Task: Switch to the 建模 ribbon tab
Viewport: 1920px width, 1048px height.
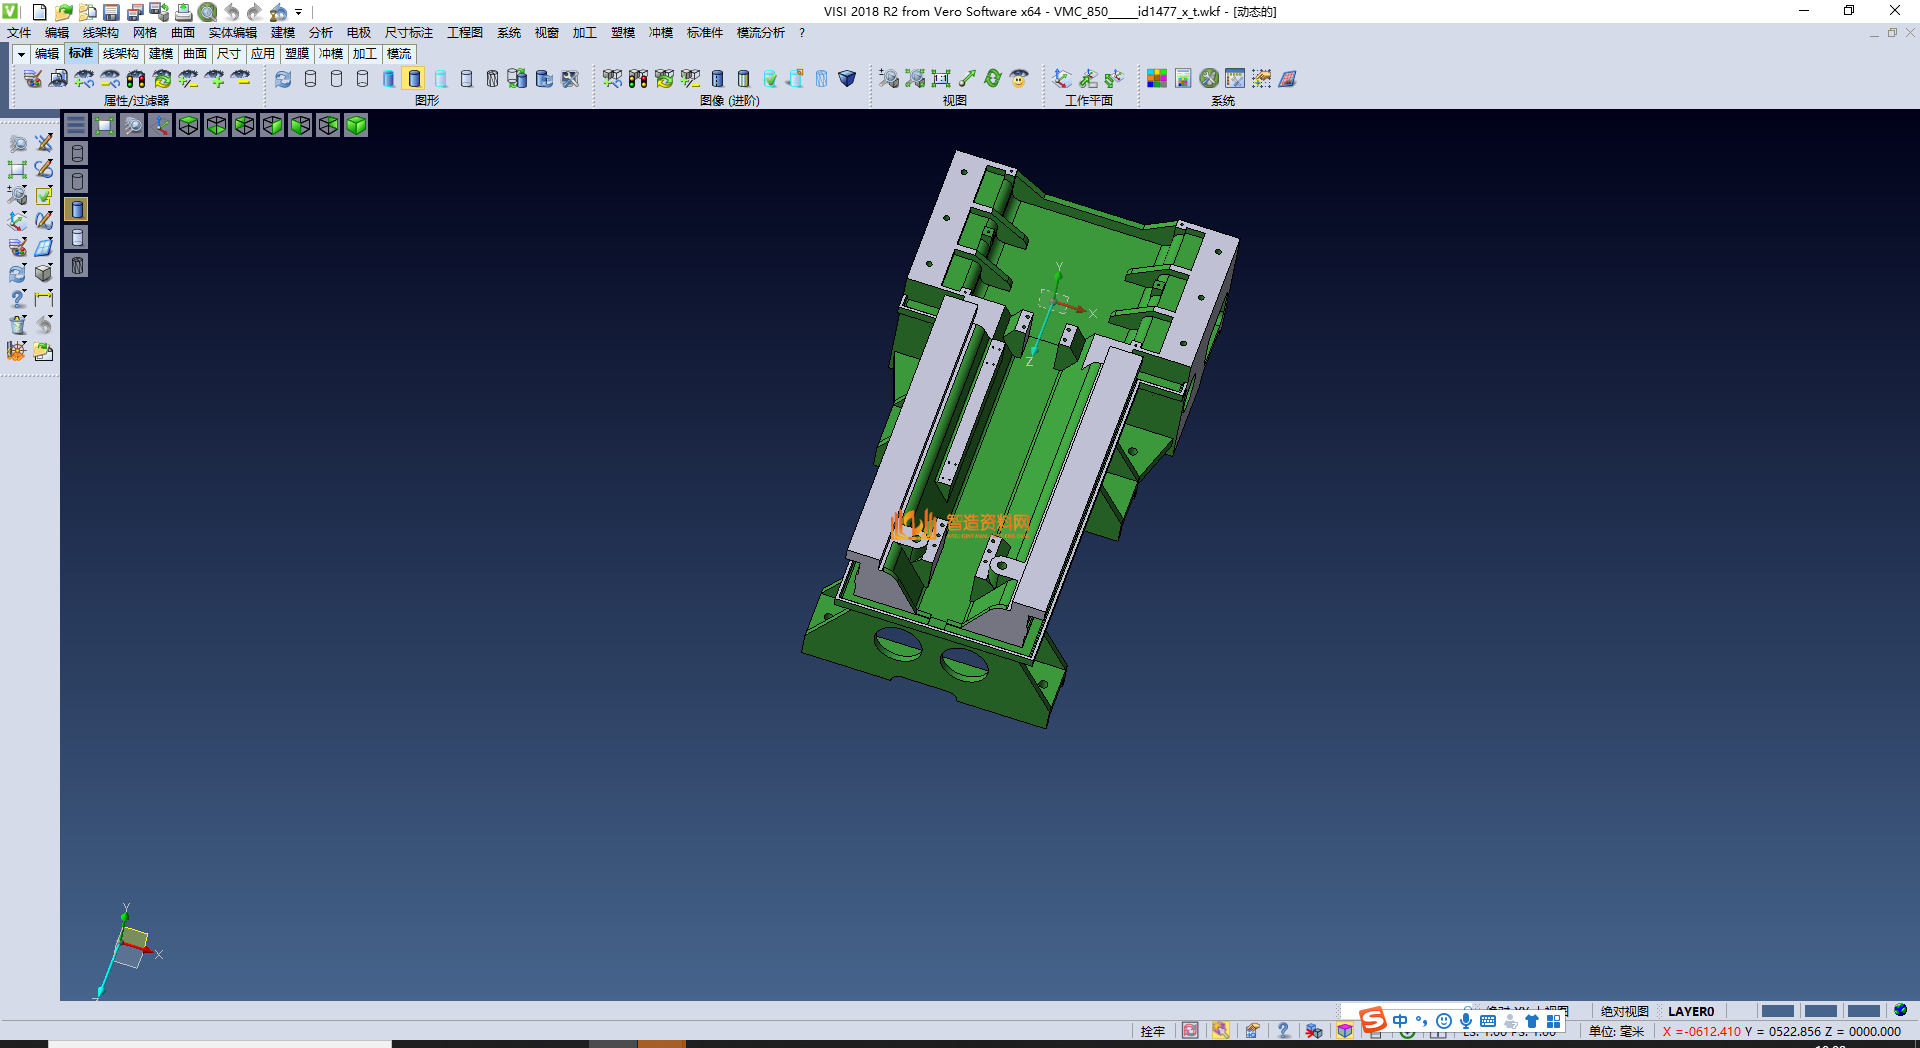Action: [160, 54]
